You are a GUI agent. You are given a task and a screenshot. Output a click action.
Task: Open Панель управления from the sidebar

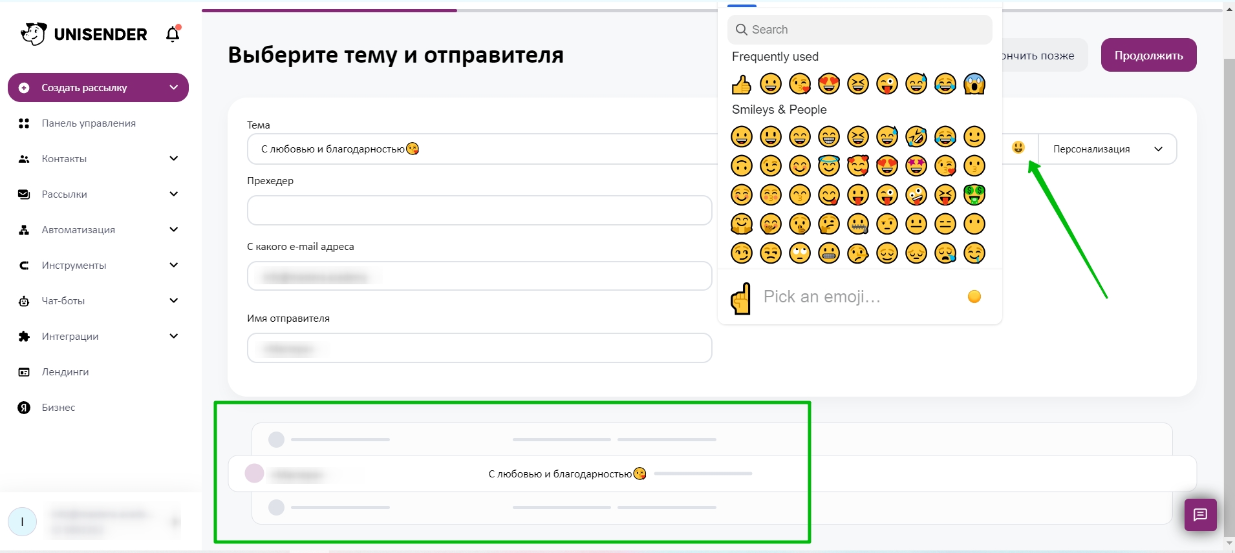coord(88,123)
